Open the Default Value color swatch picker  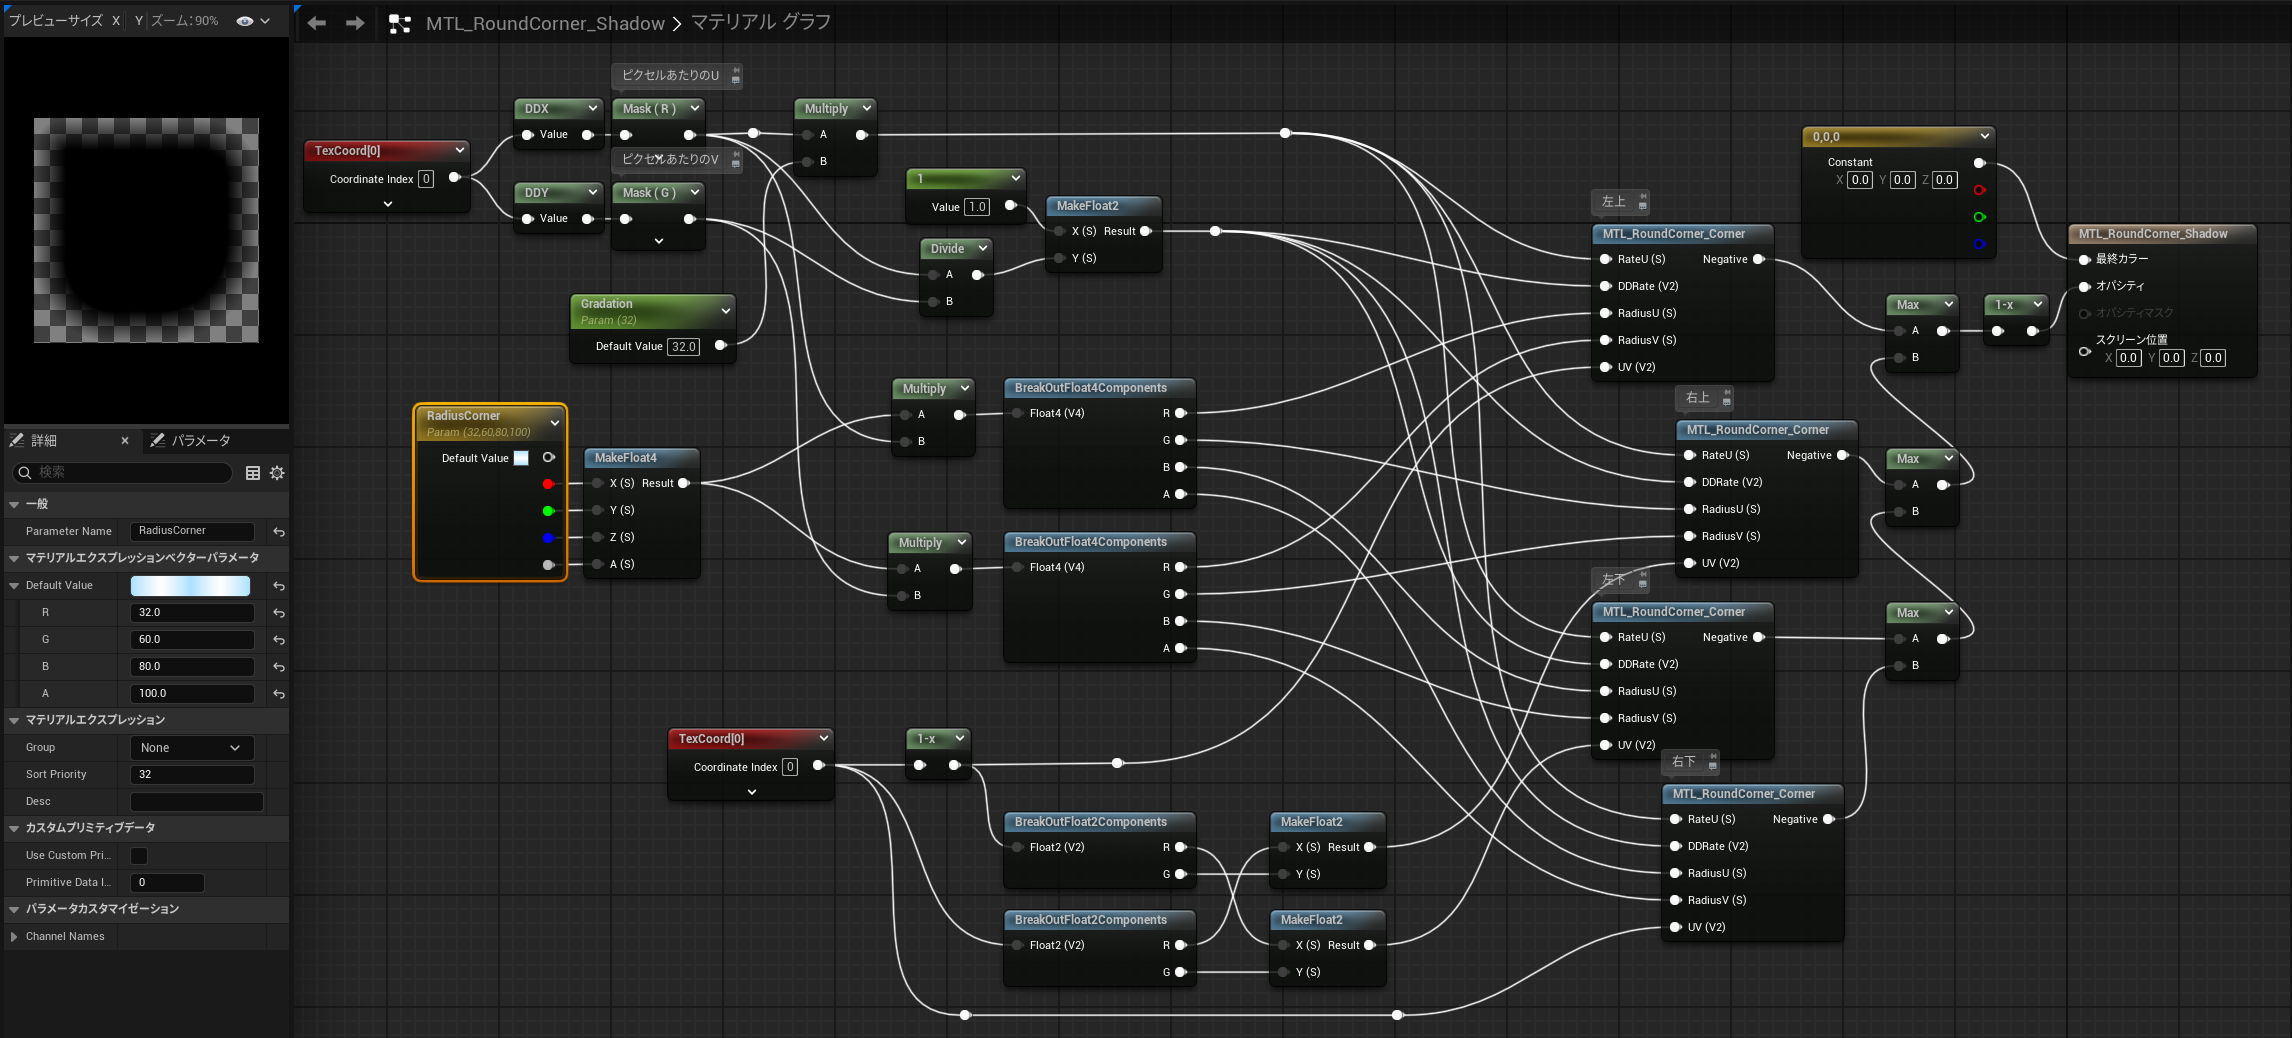coord(190,586)
